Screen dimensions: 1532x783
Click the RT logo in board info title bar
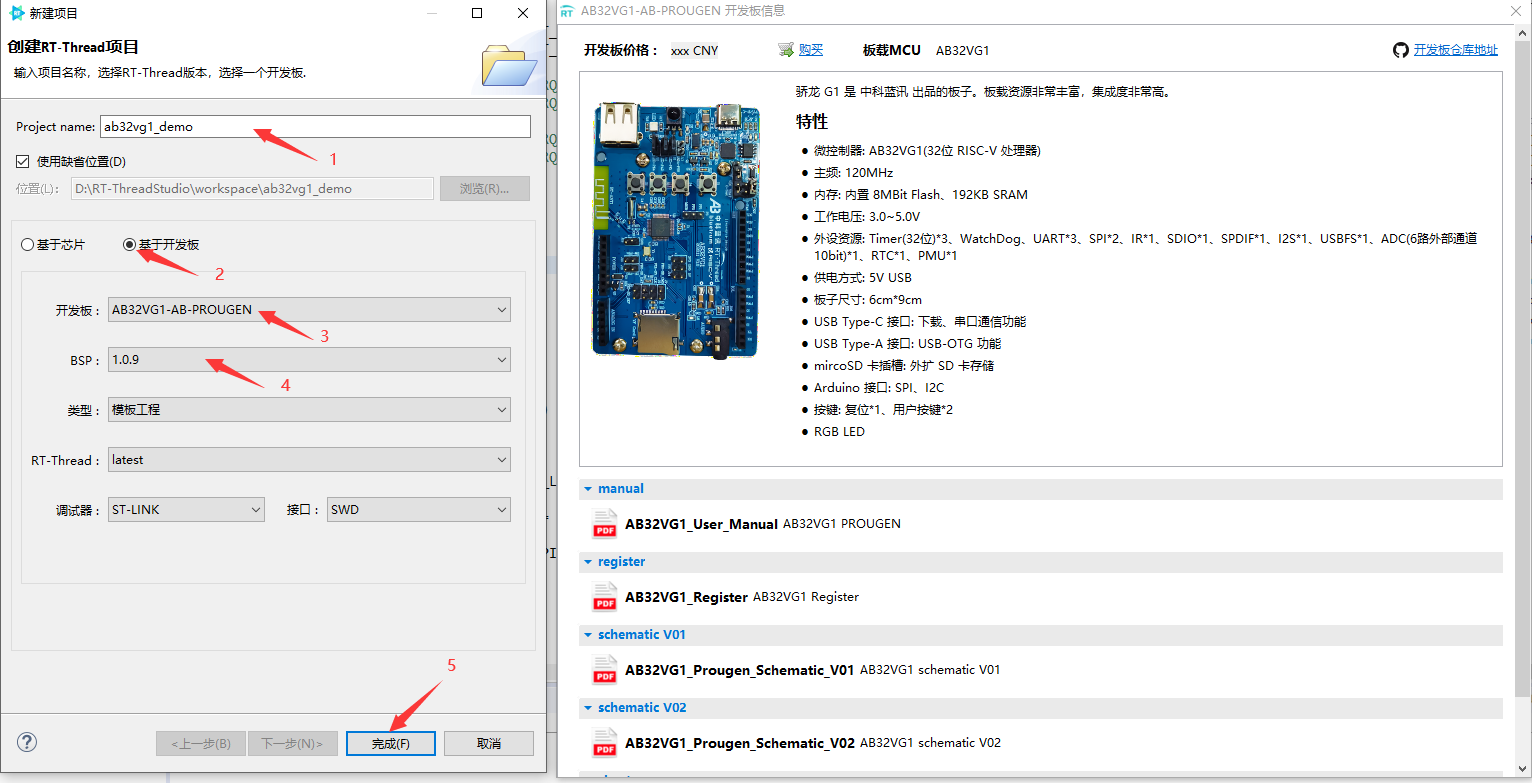568,11
